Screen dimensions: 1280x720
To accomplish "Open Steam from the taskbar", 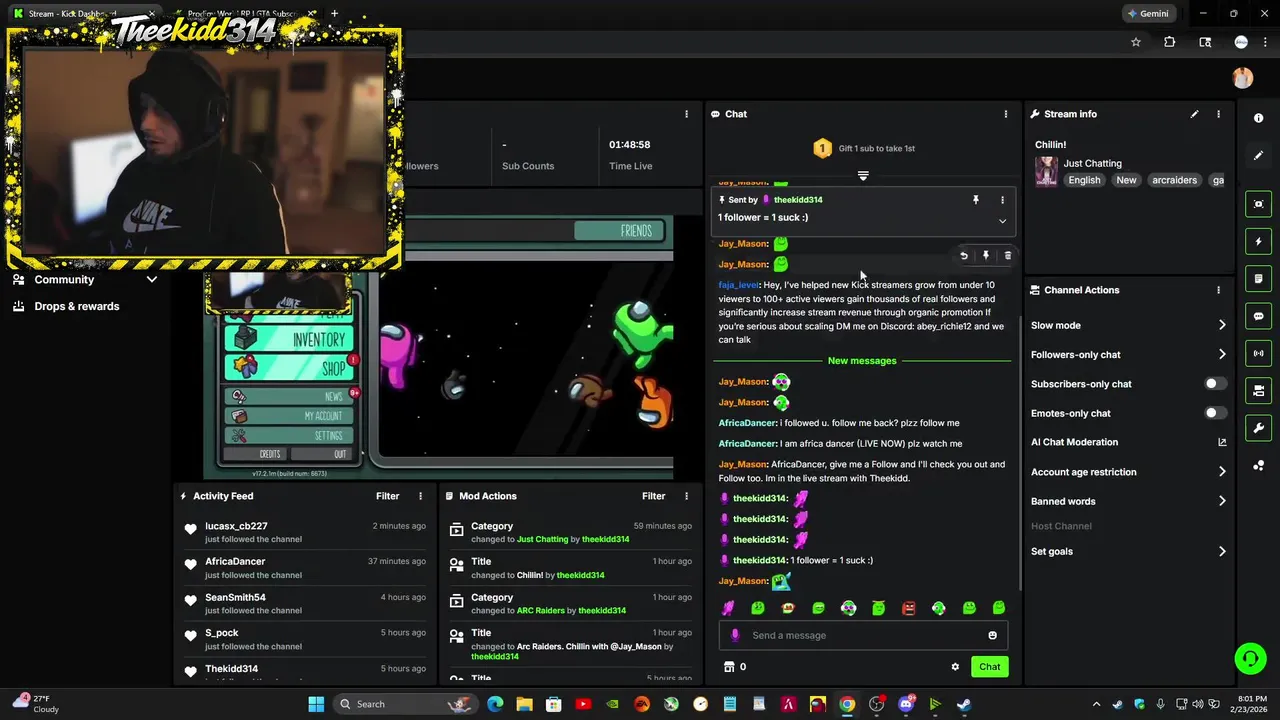I will (964, 704).
